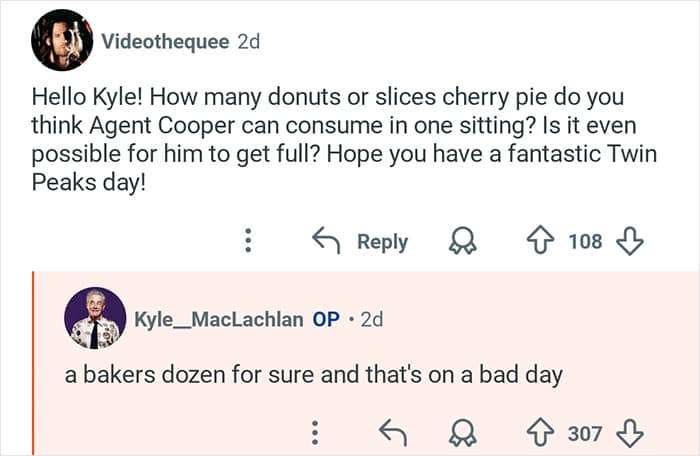Visit the Videothequee username link
The height and width of the screenshot is (456, 700).
[165, 41]
